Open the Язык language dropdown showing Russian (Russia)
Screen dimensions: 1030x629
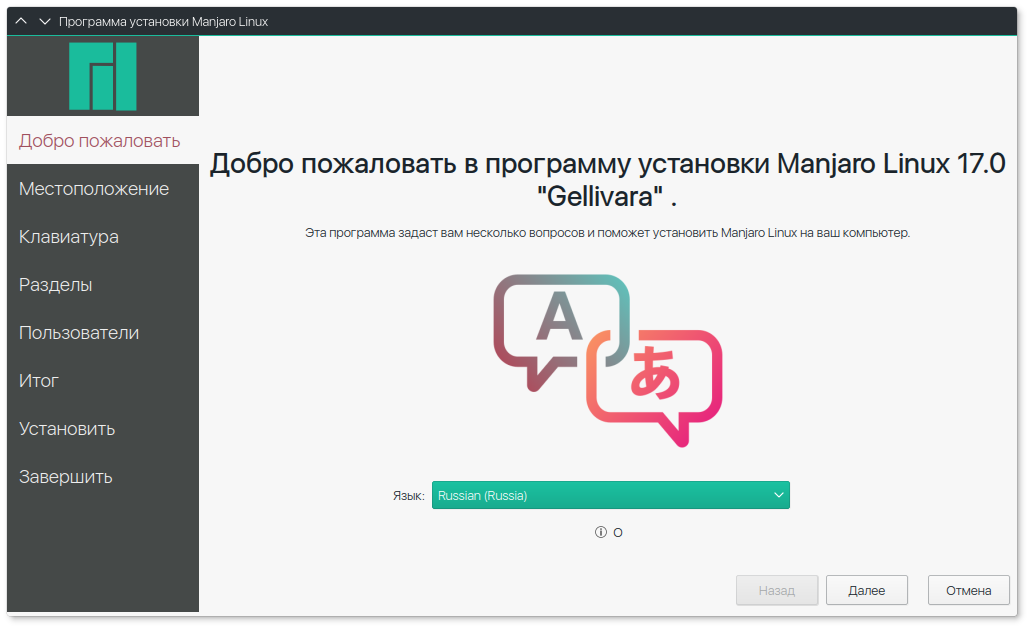610,495
